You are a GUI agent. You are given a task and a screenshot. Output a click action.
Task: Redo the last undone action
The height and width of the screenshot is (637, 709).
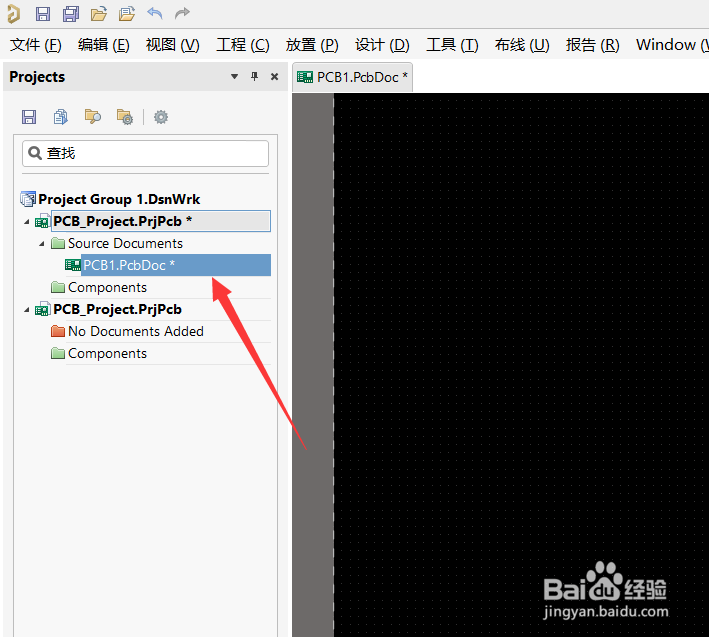pos(182,13)
